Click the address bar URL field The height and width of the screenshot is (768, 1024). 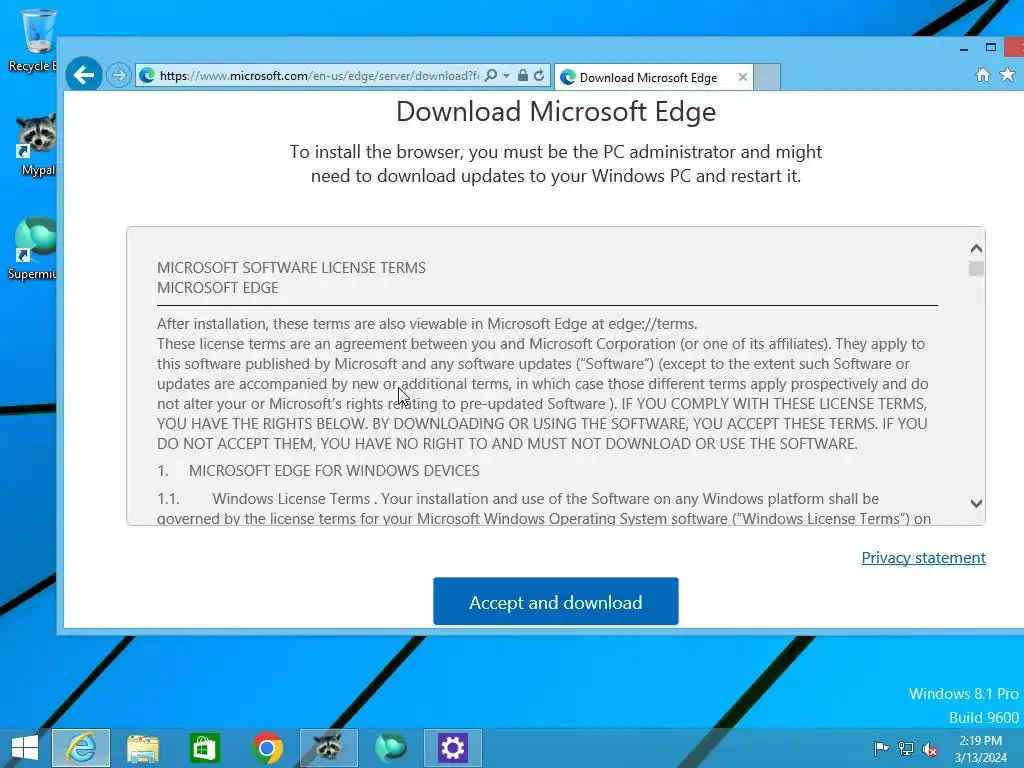(319, 76)
